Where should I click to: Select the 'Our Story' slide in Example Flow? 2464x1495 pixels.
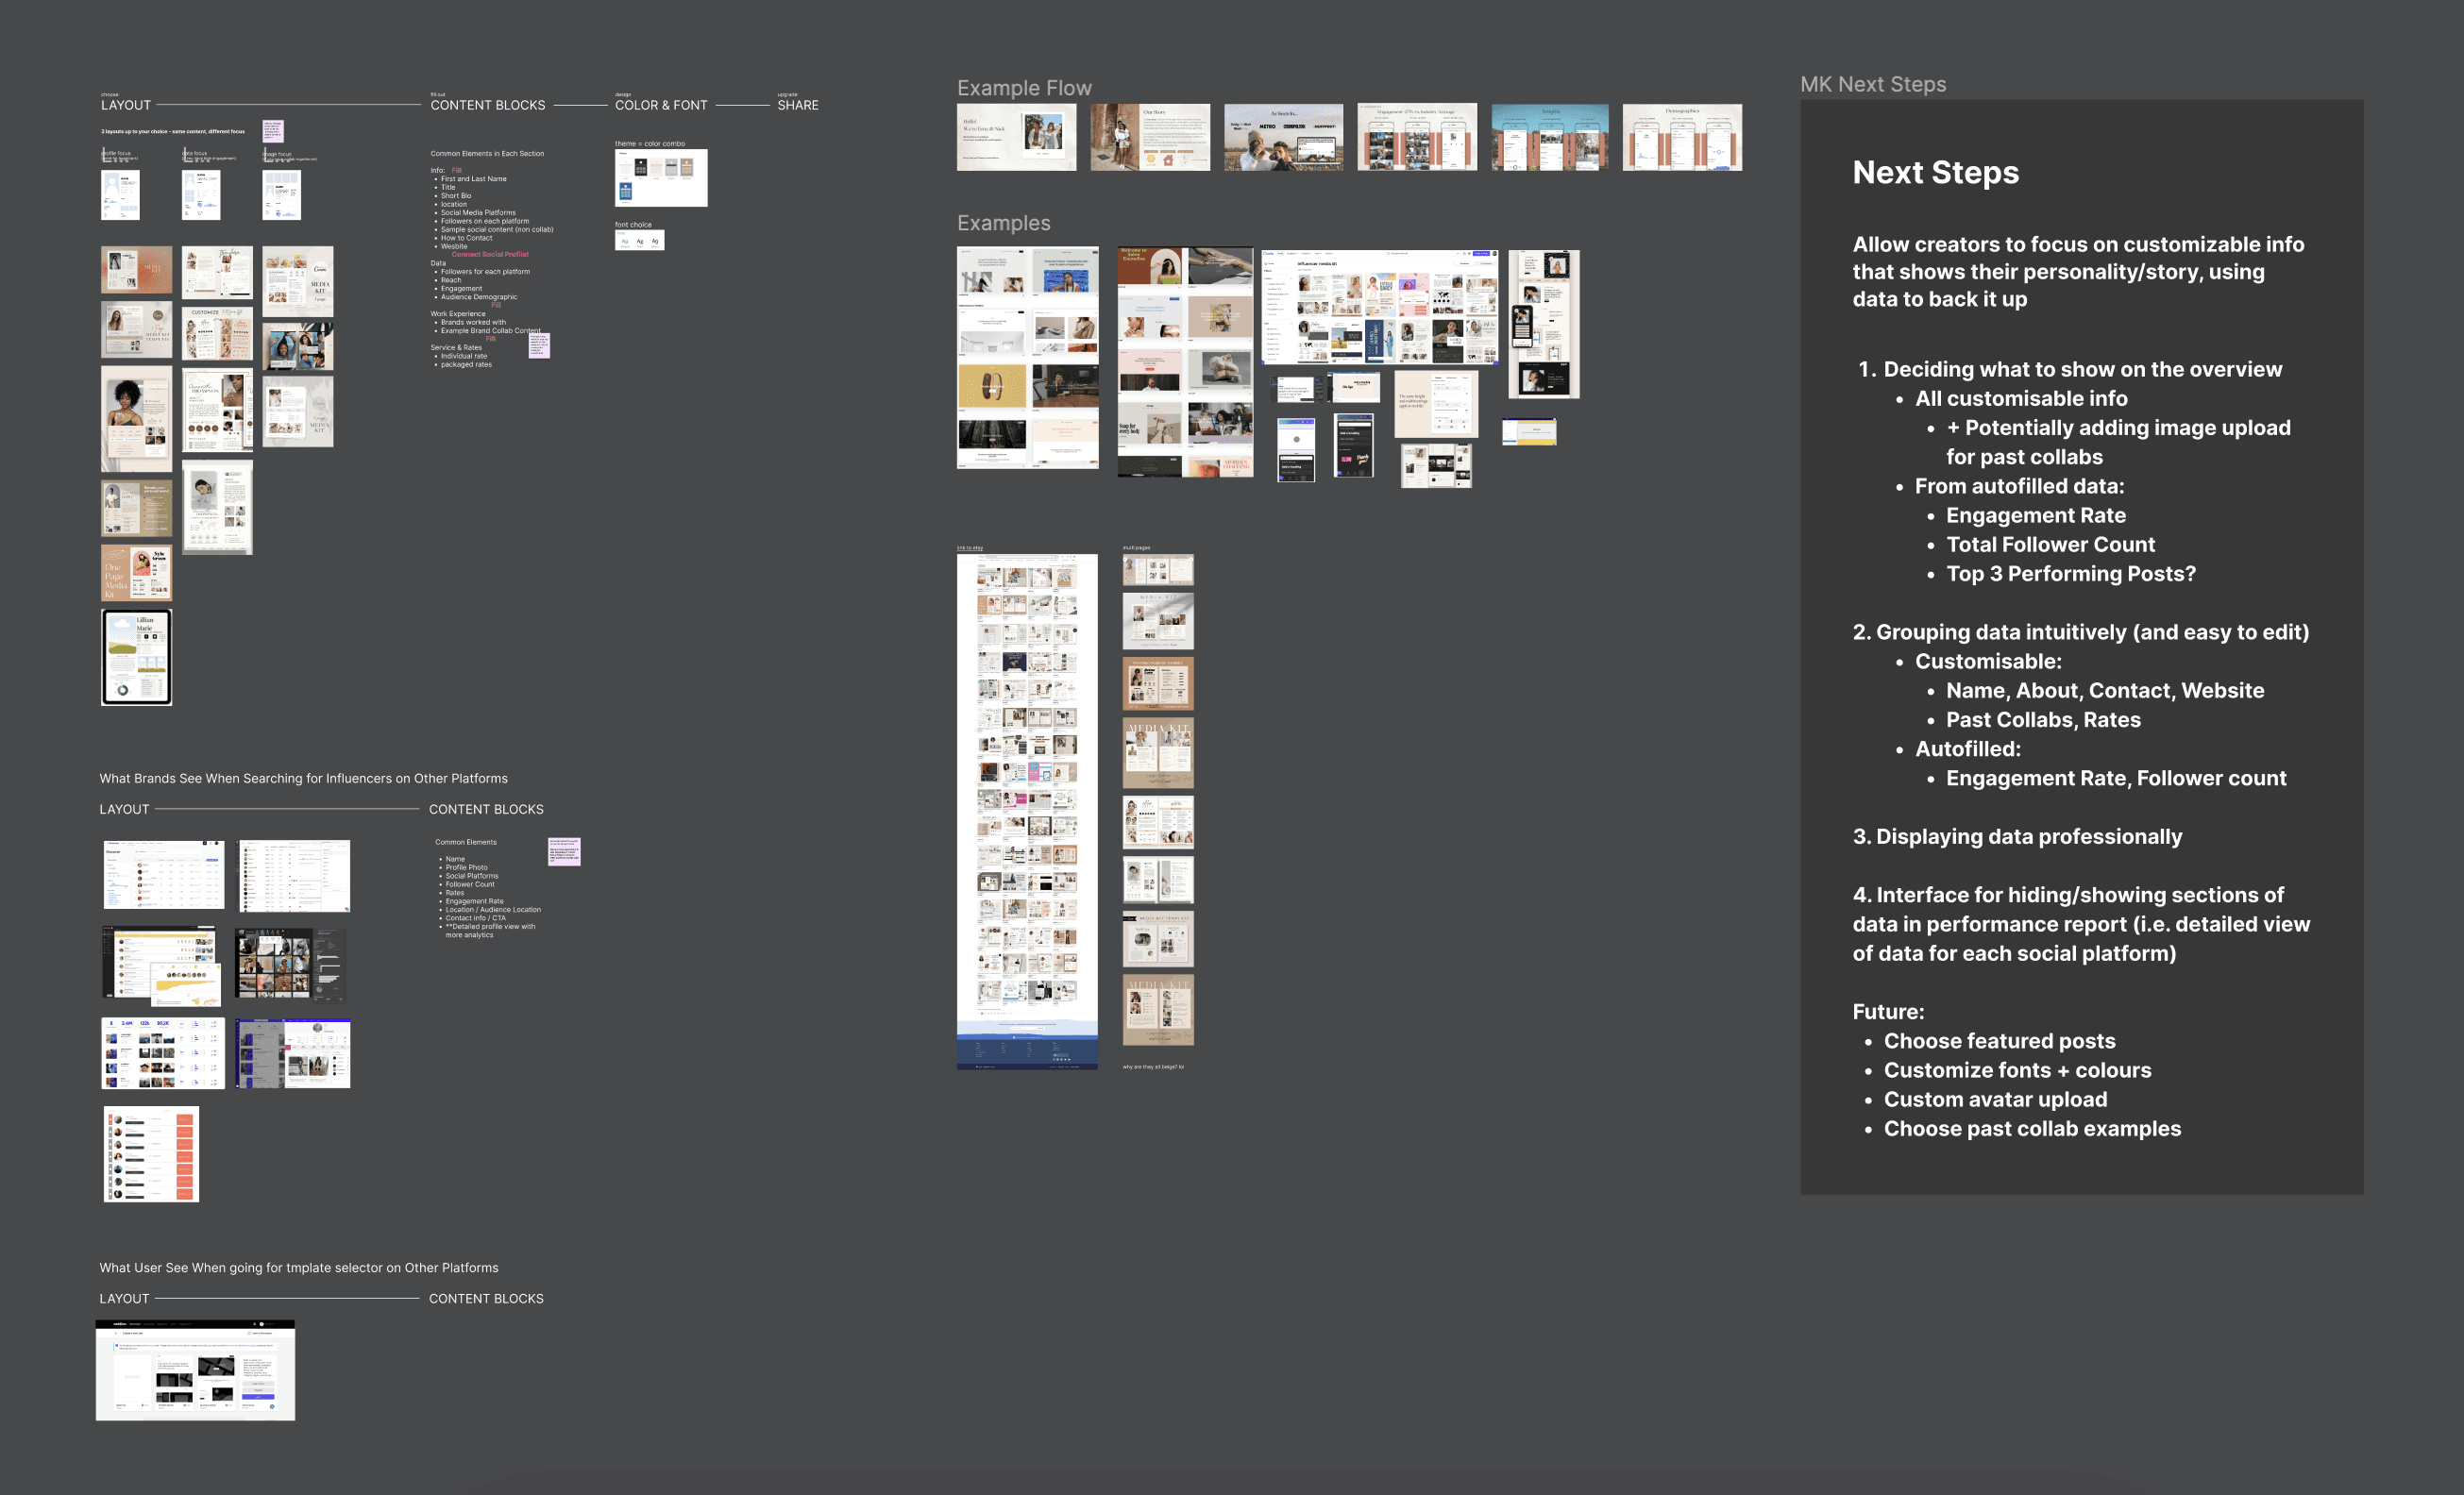(1149, 137)
